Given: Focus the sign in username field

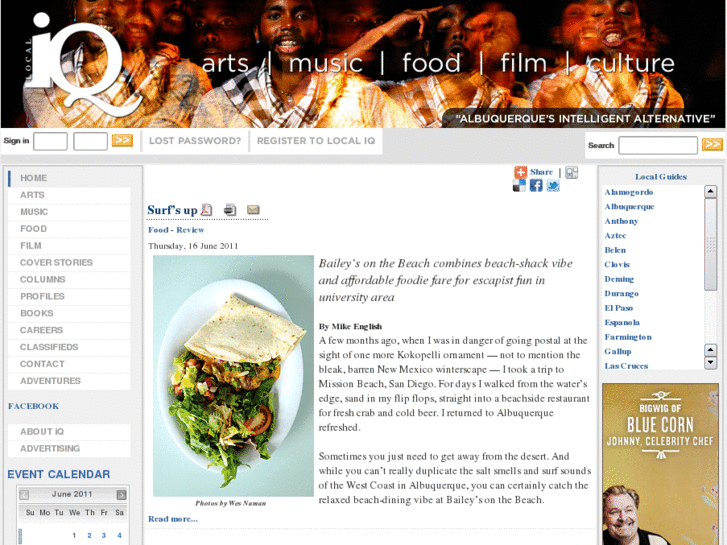Looking at the screenshot, I should 51,141.
